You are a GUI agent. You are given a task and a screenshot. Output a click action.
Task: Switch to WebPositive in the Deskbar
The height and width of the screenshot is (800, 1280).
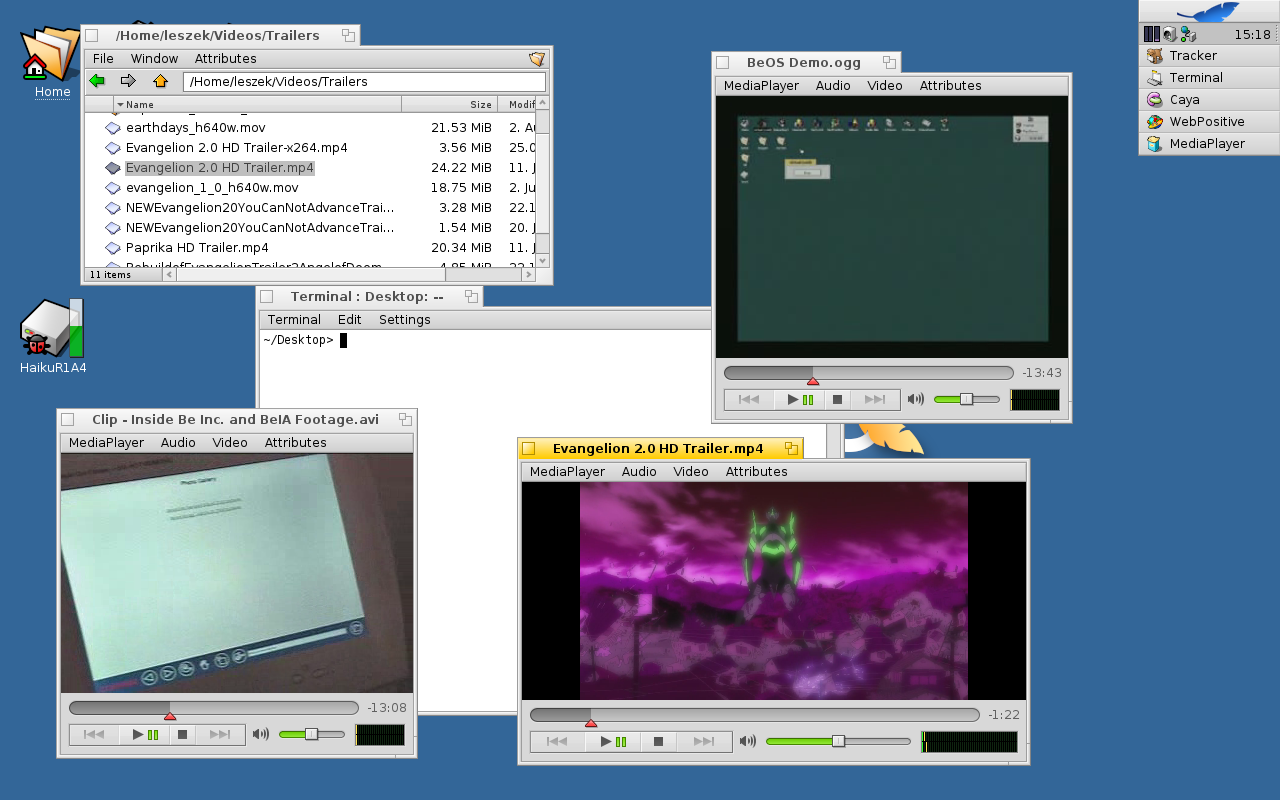pos(1207,122)
